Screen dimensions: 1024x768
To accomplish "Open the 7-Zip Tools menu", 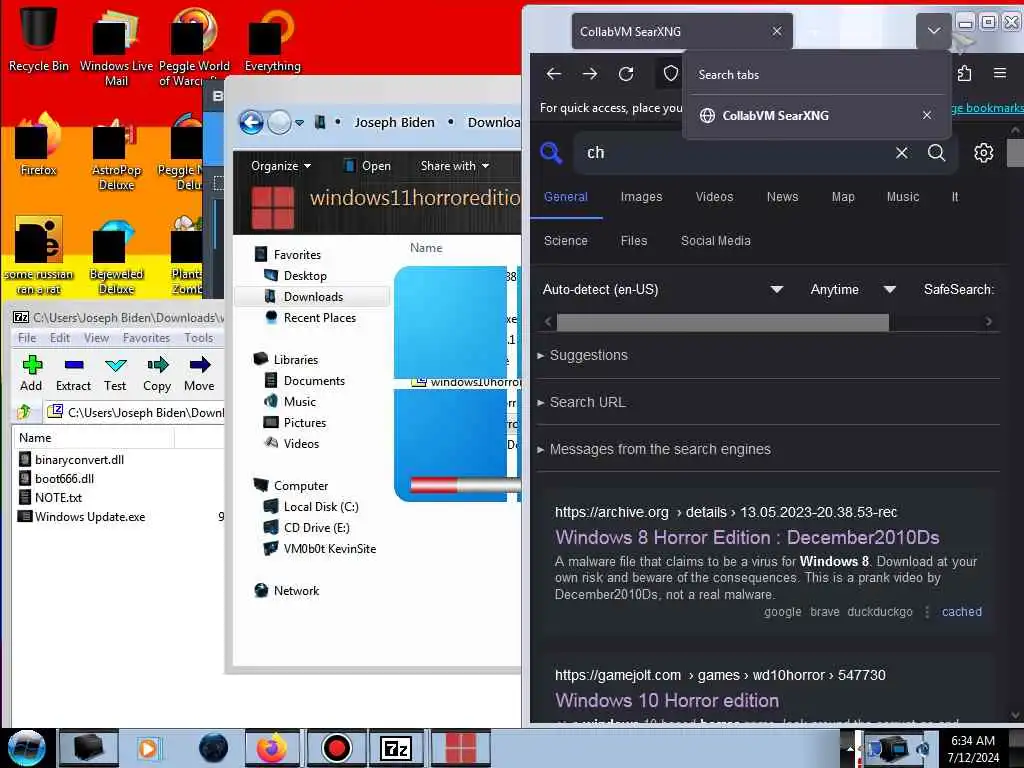I will [199, 338].
